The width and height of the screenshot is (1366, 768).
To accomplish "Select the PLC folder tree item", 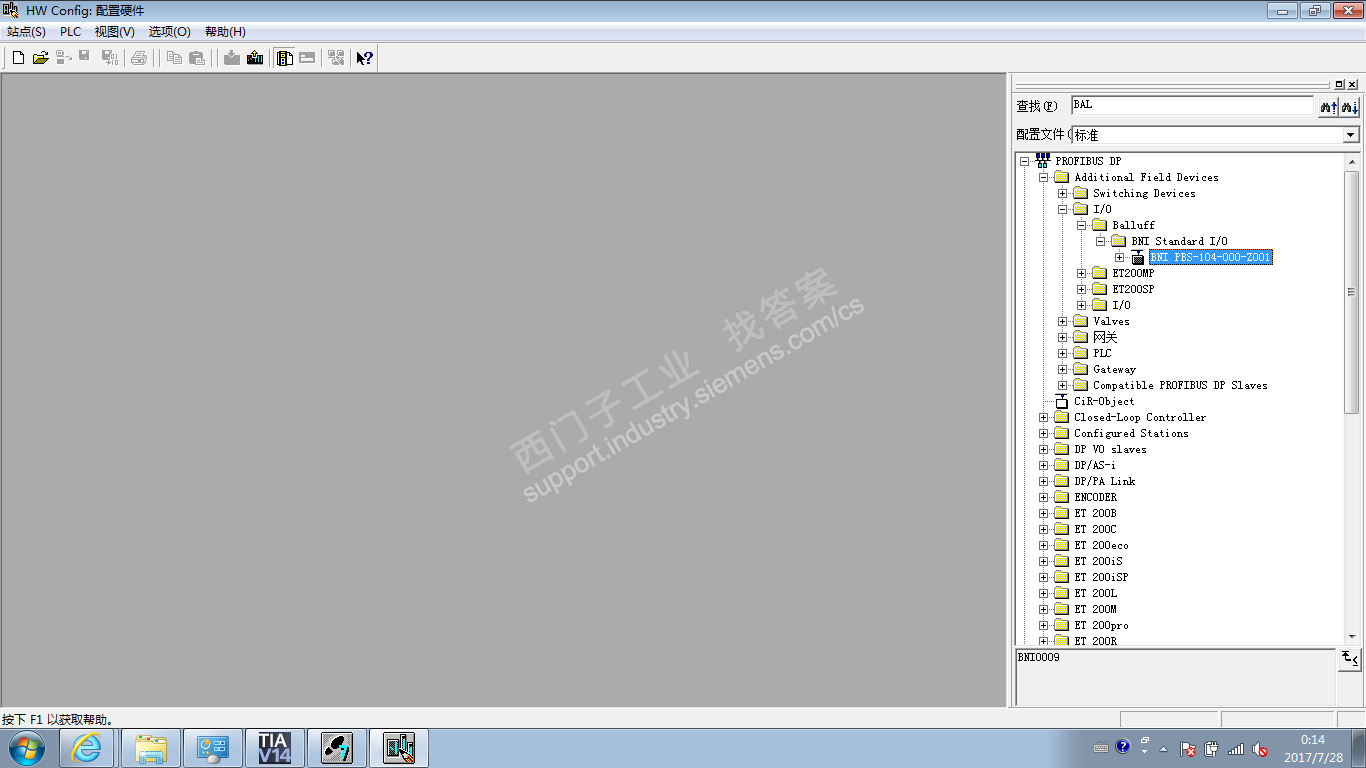I will coord(1102,353).
